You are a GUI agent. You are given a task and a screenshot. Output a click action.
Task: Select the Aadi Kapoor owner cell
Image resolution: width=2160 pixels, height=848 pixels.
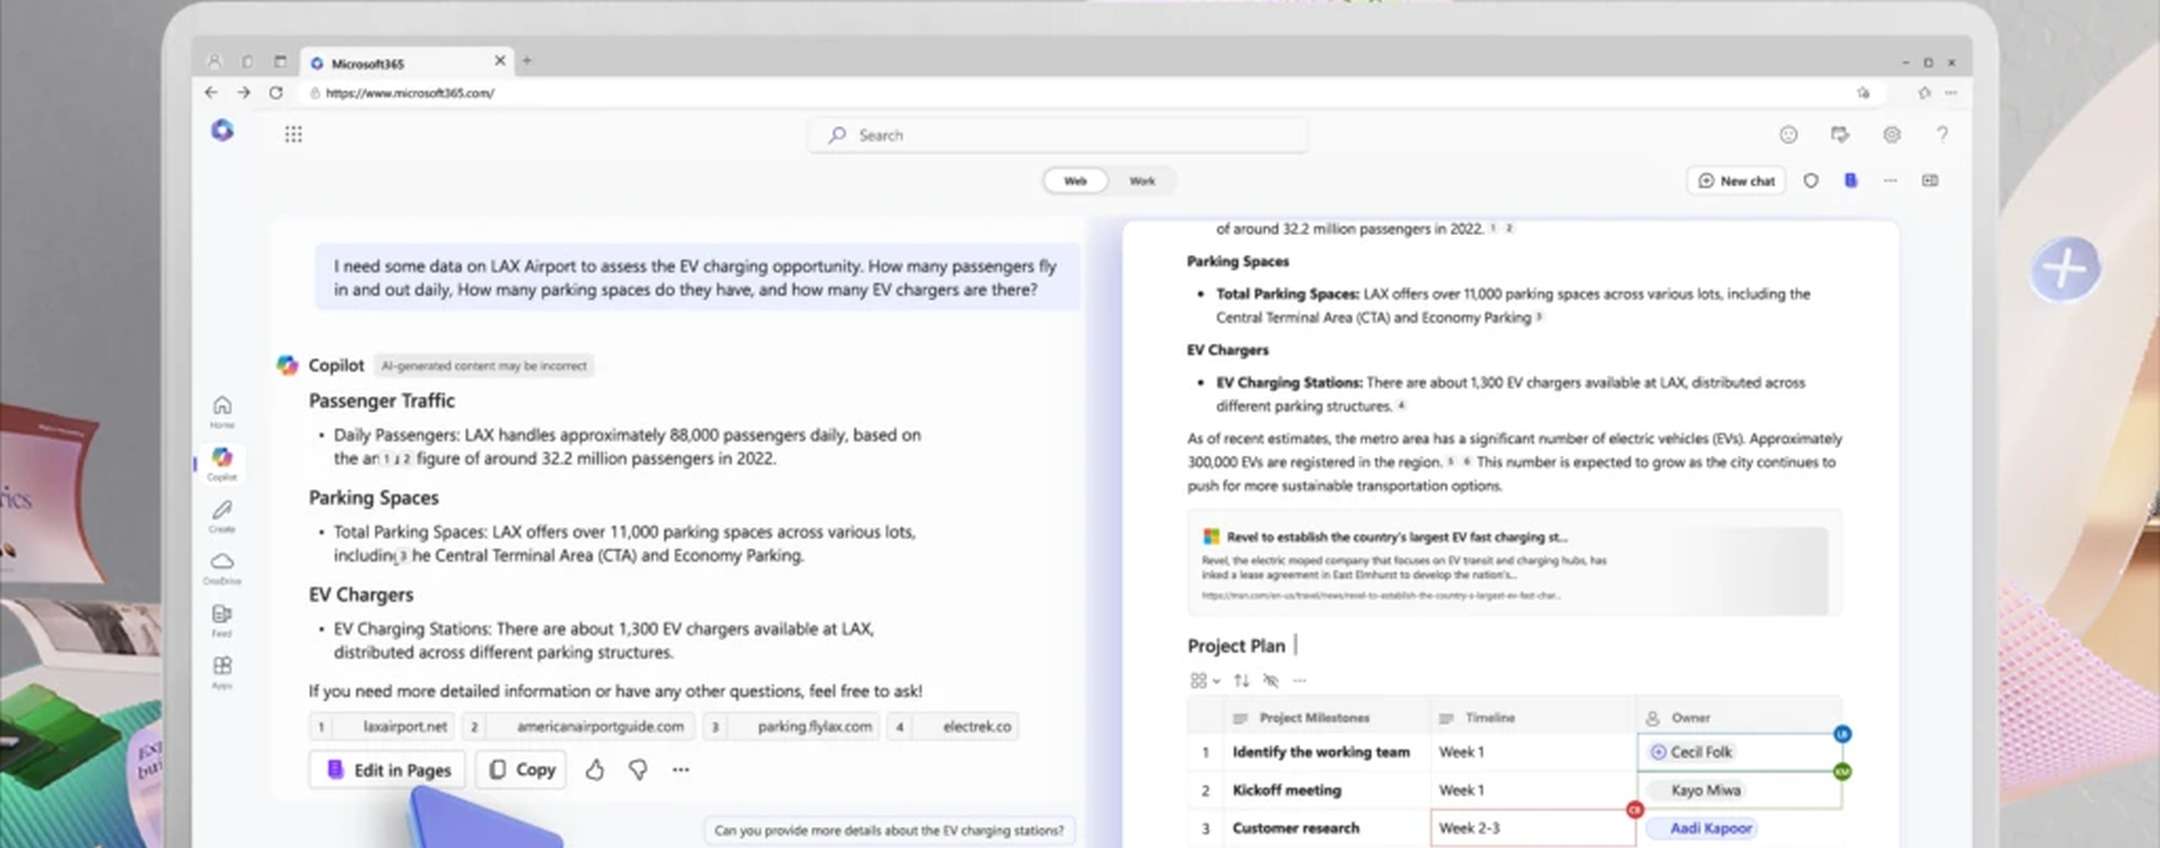point(1740,828)
